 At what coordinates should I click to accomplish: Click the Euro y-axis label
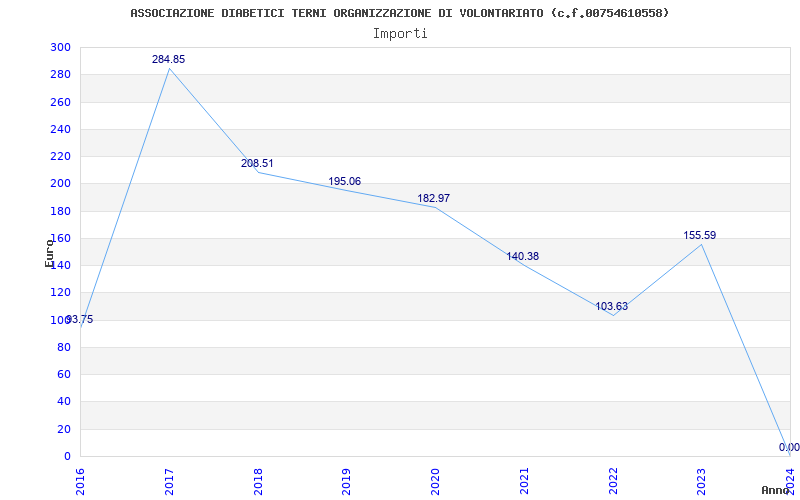pyautogui.click(x=49, y=254)
